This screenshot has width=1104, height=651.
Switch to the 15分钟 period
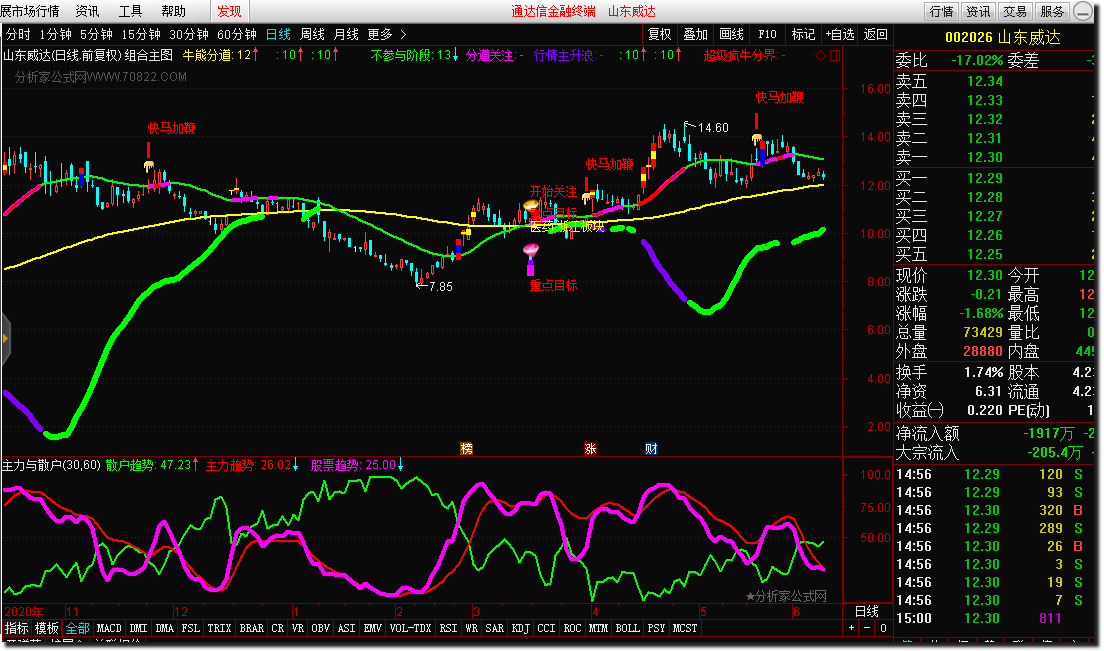click(141, 34)
